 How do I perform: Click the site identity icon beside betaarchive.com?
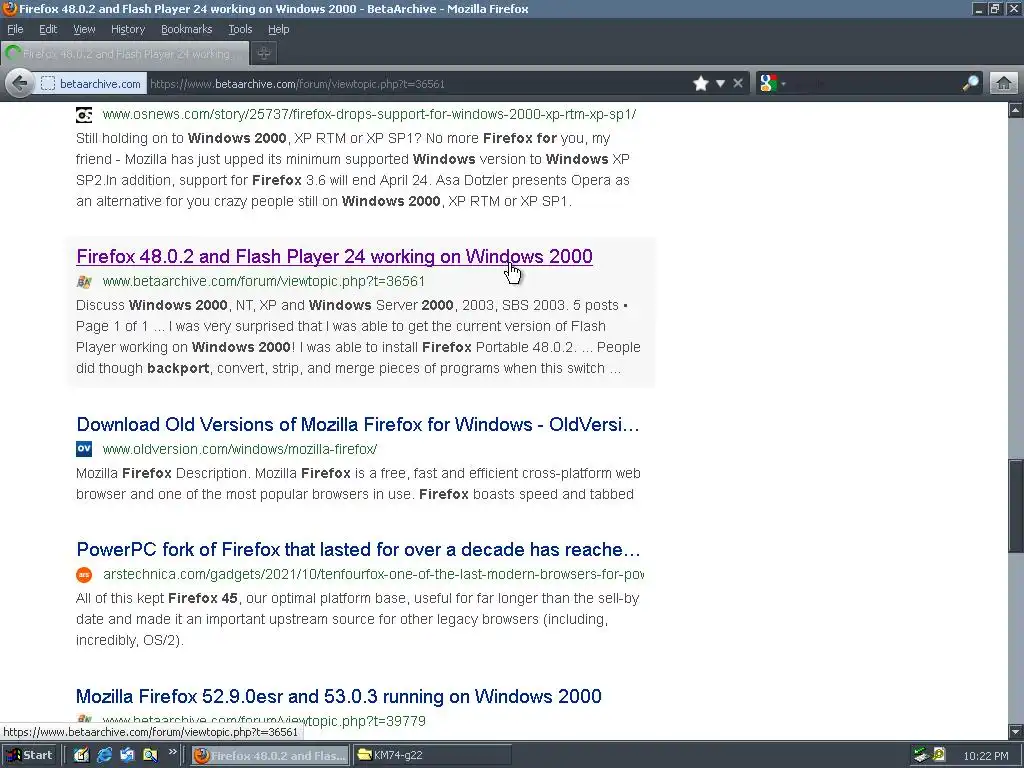click(x=48, y=84)
